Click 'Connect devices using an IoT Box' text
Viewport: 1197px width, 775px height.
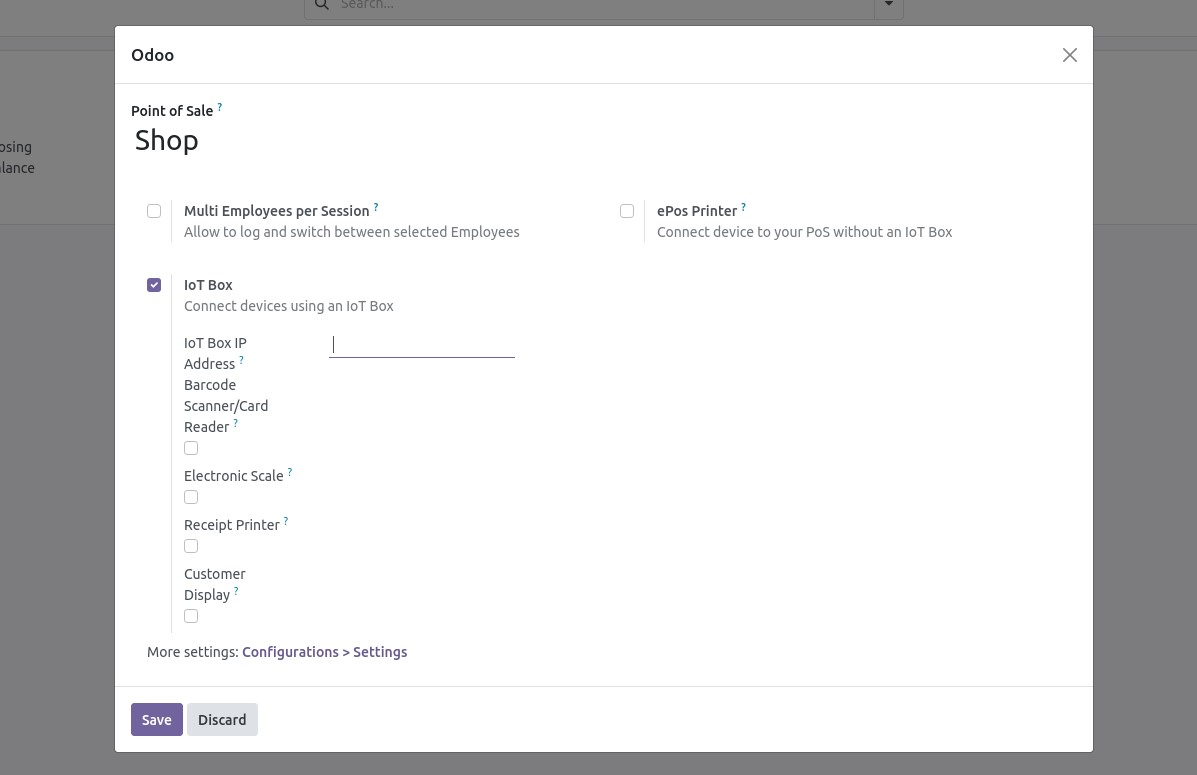pyautogui.click(x=289, y=306)
